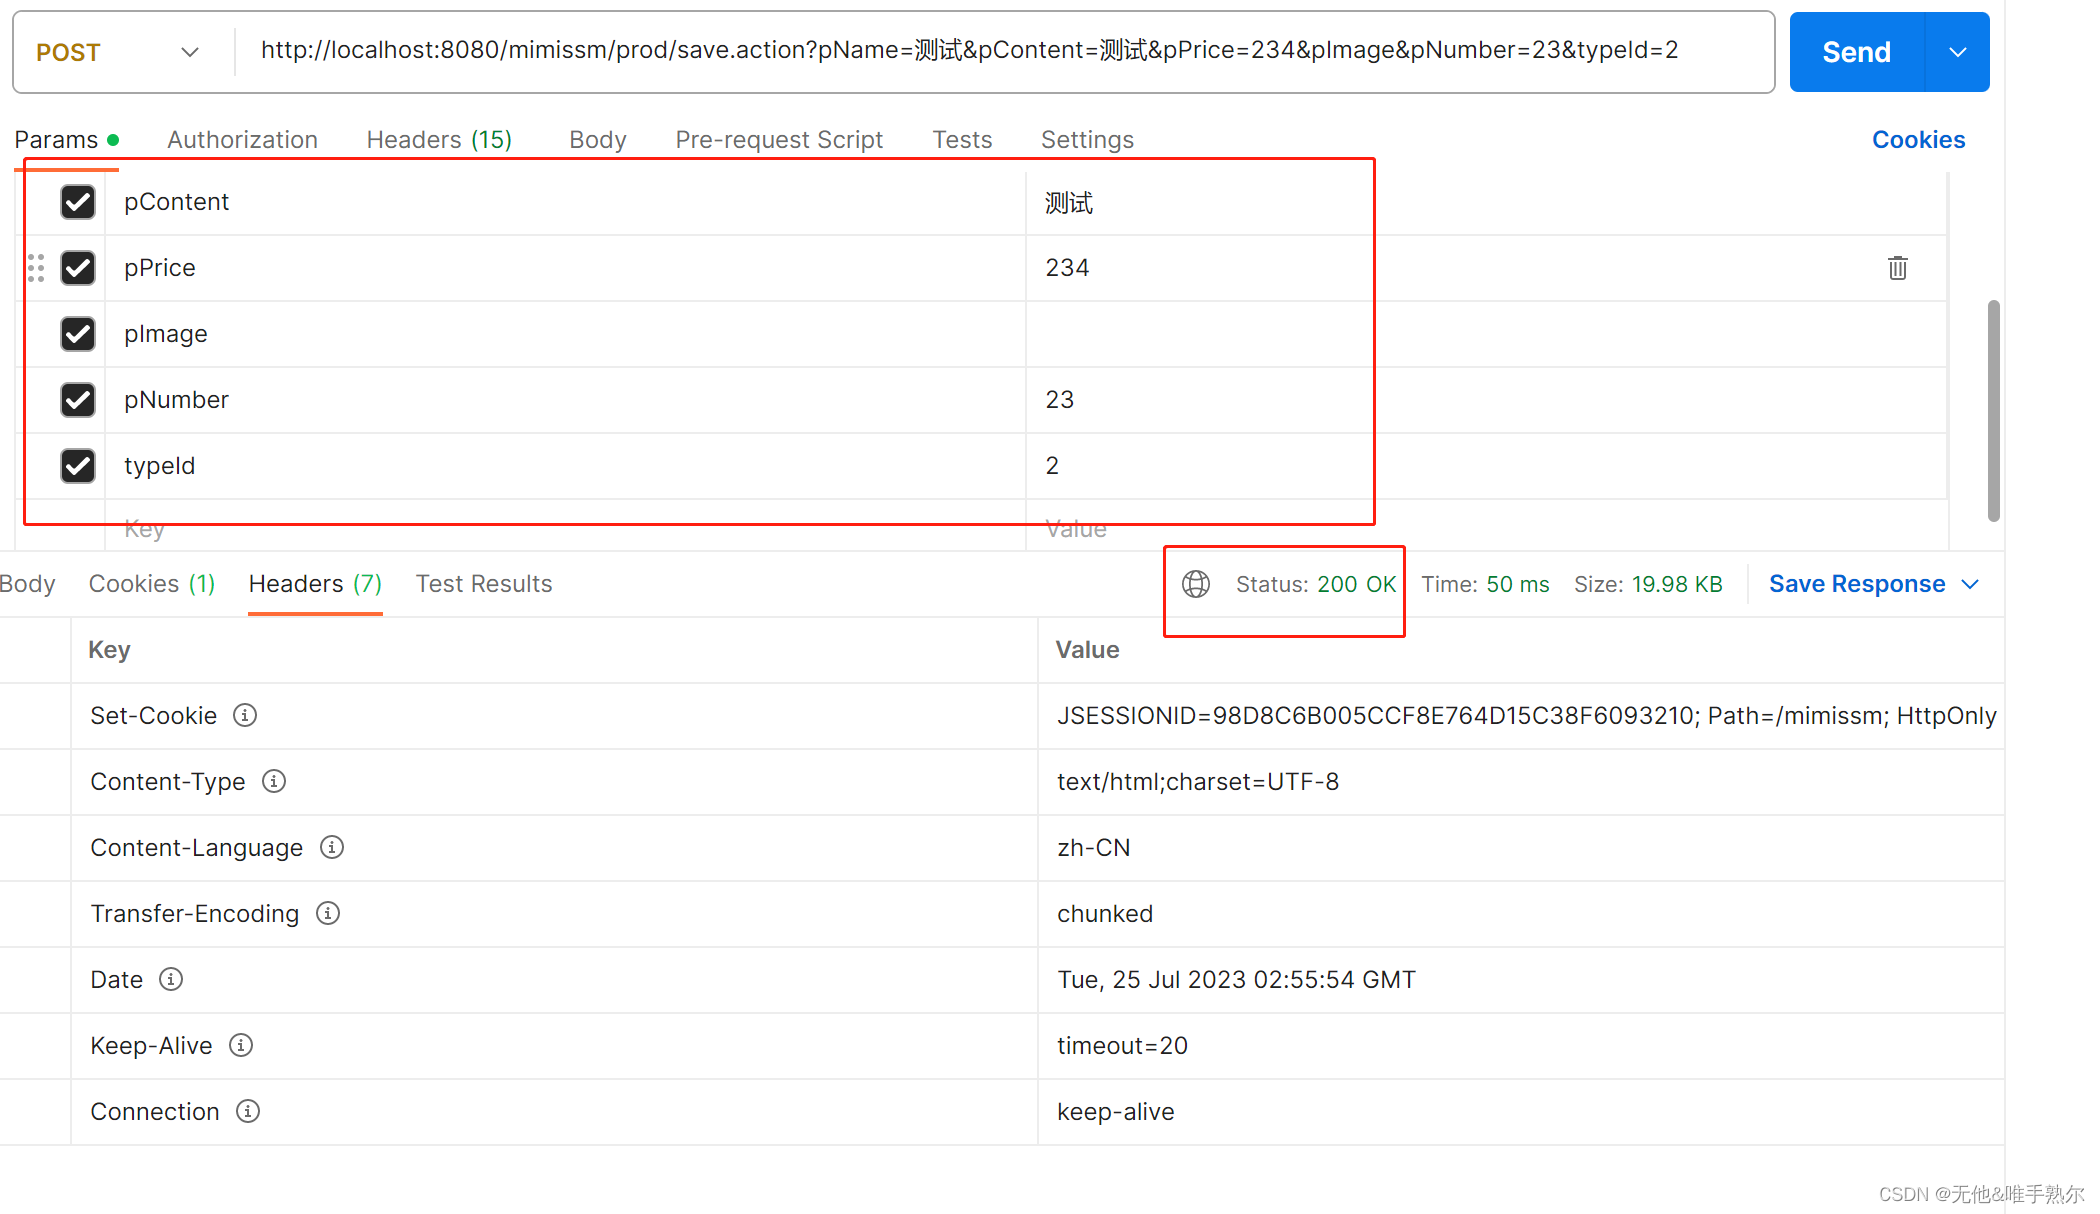The height and width of the screenshot is (1214, 2100).
Task: Click the new Value placeholder field
Action: tap(1486, 528)
